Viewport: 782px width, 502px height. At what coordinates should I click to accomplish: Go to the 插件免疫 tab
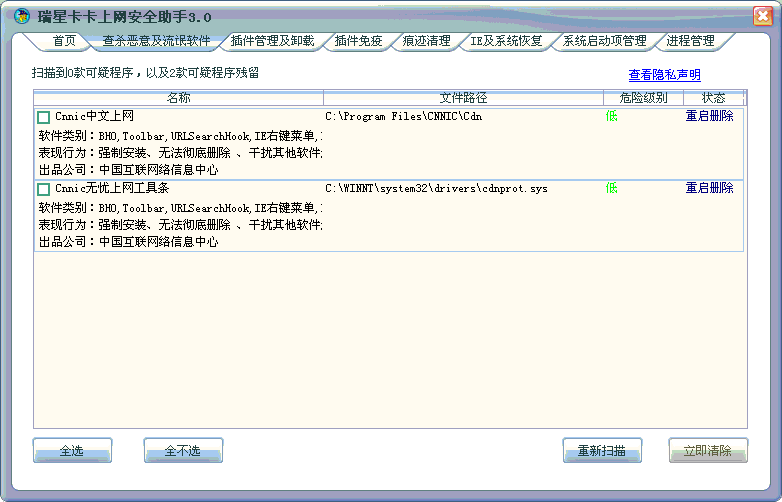click(358, 41)
